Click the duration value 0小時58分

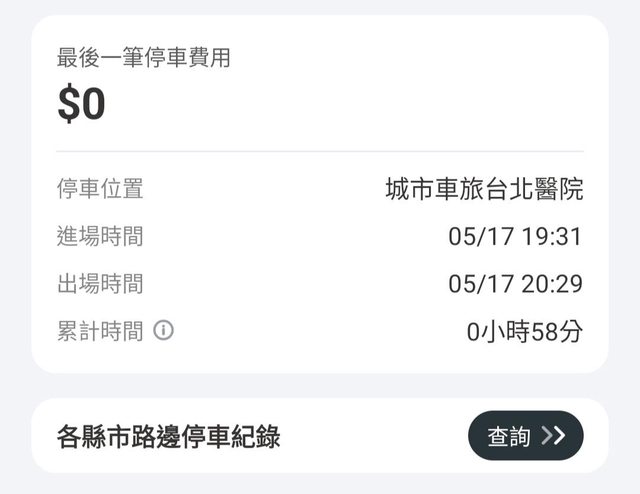click(524, 331)
